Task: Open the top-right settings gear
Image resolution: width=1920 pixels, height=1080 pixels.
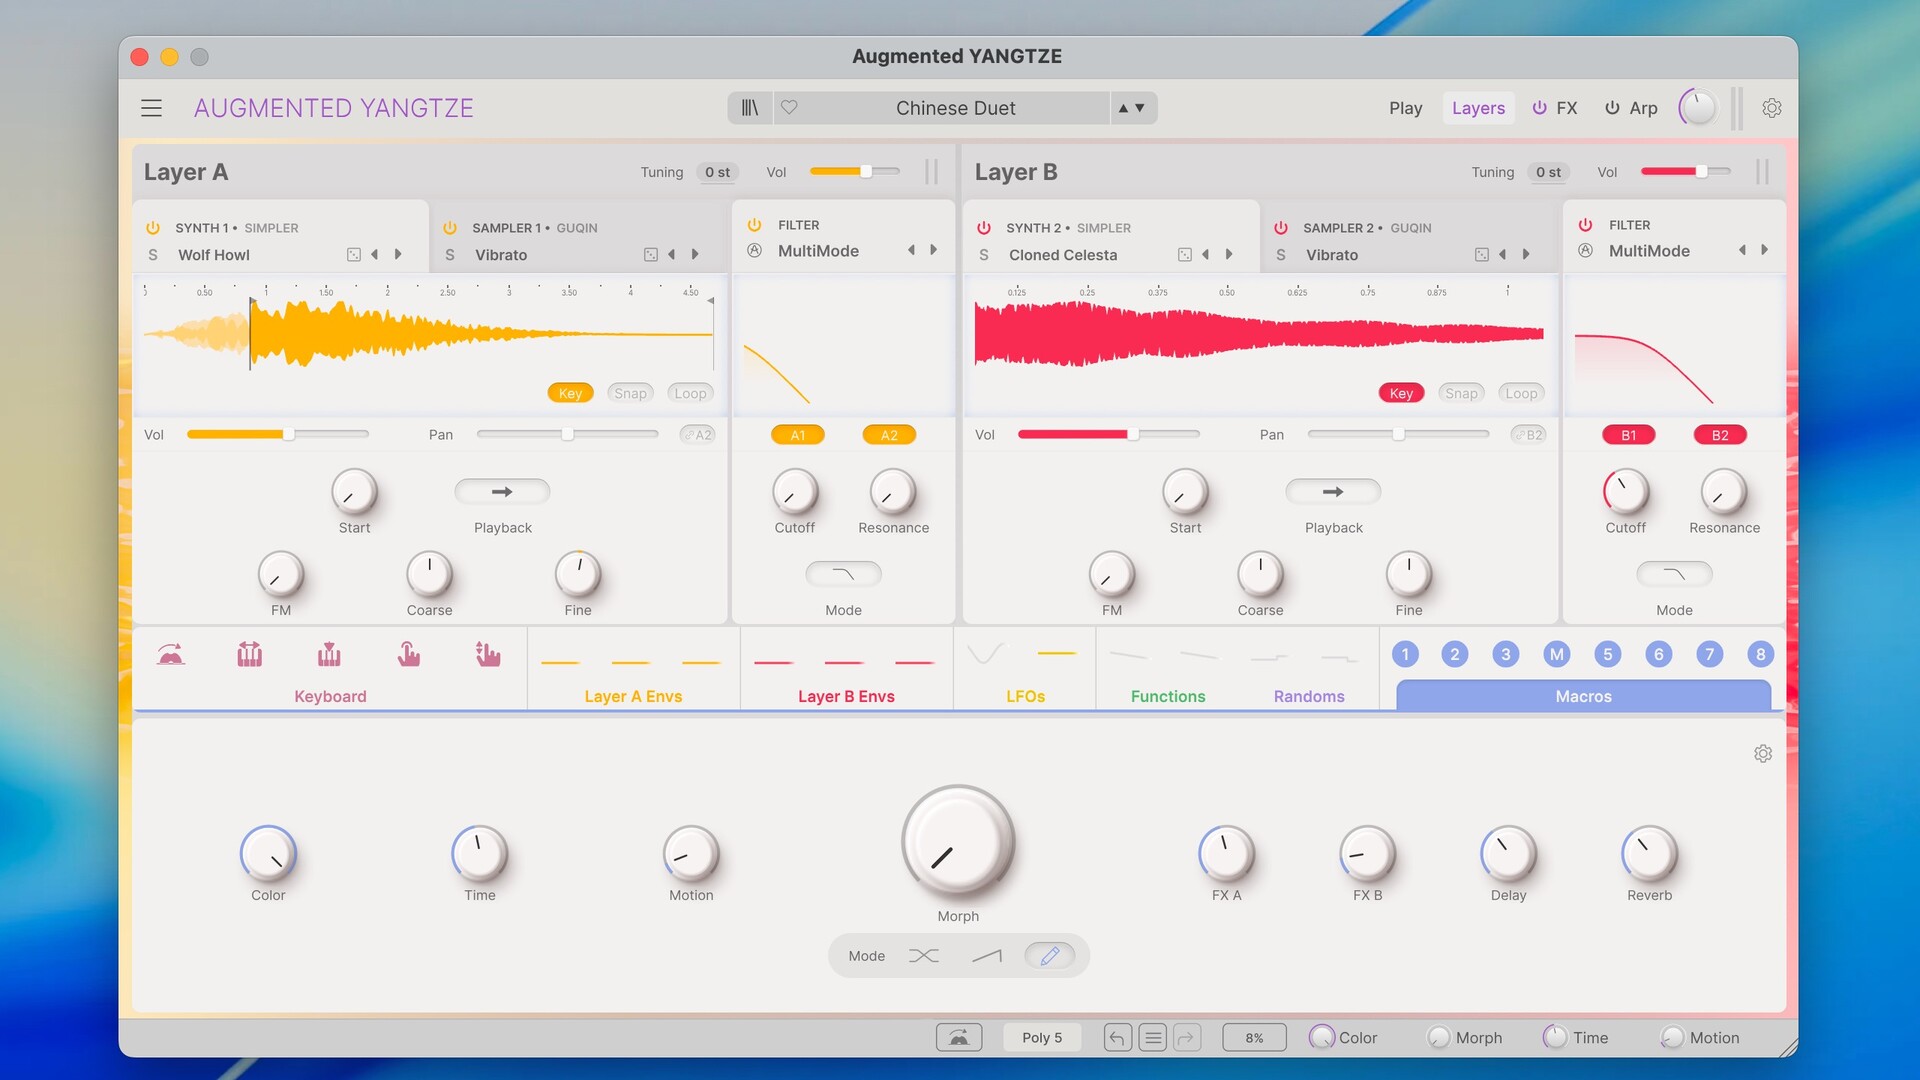Action: pyautogui.click(x=1771, y=108)
